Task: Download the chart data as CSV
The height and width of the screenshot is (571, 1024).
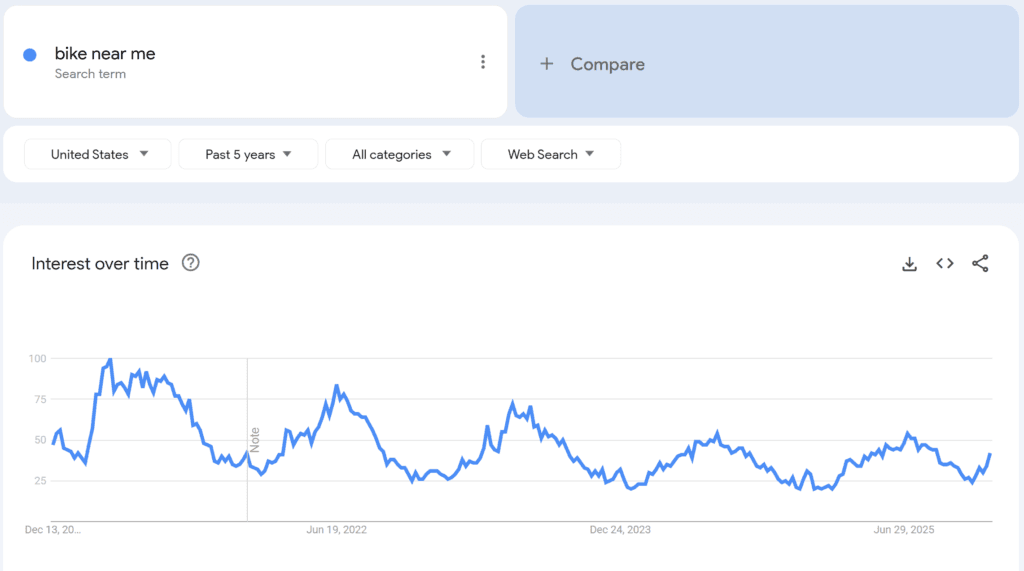Action: pos(909,264)
